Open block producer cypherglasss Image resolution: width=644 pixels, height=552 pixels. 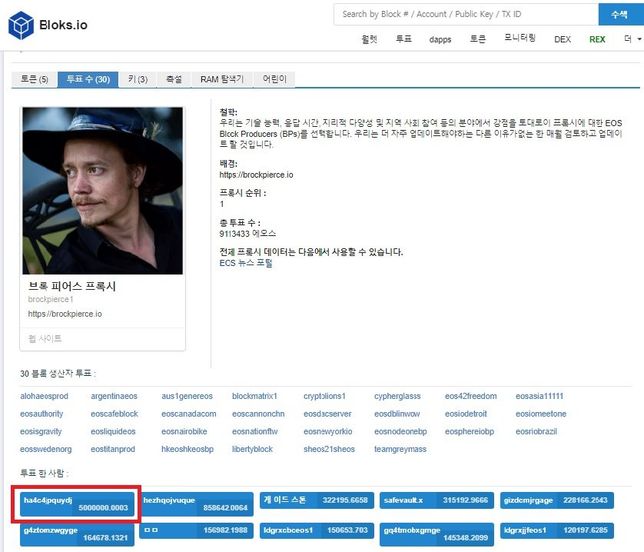point(397,396)
